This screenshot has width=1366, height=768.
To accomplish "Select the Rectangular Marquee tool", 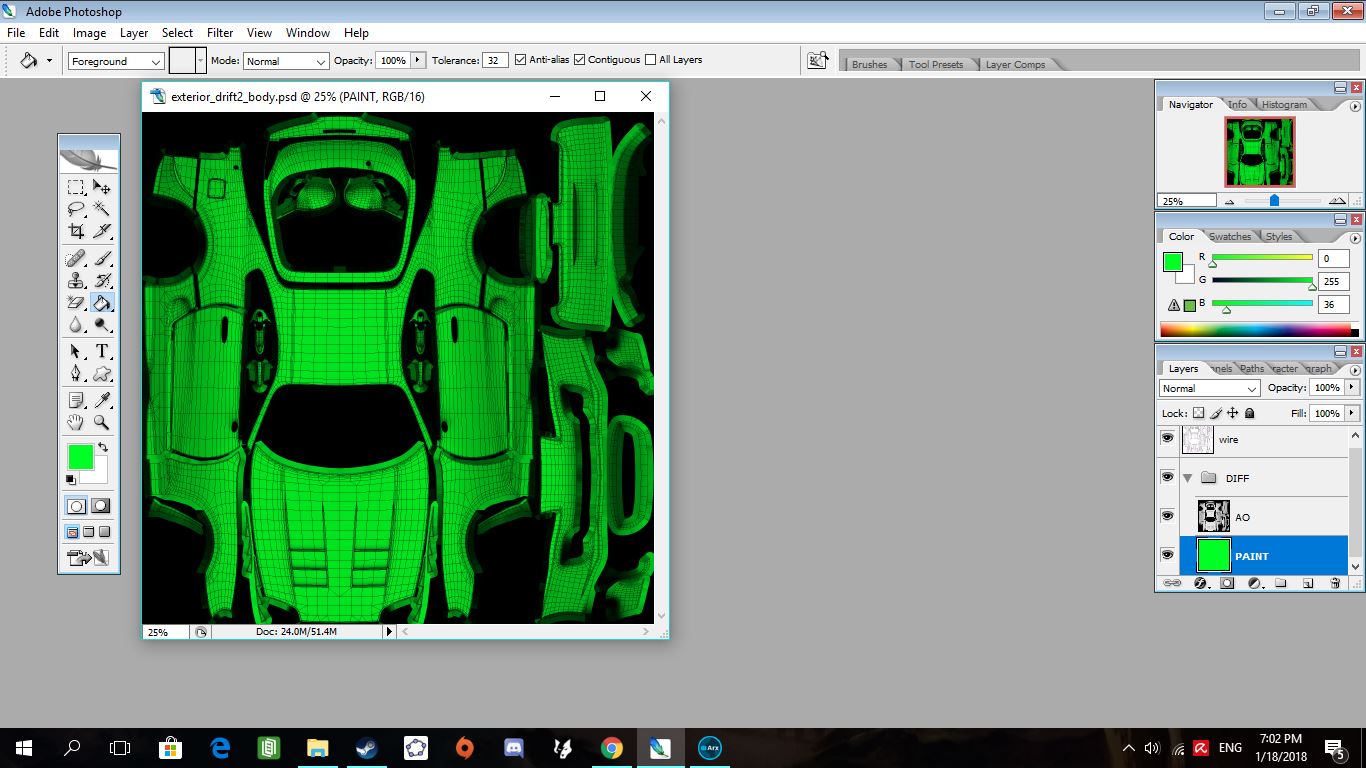I will [x=76, y=187].
